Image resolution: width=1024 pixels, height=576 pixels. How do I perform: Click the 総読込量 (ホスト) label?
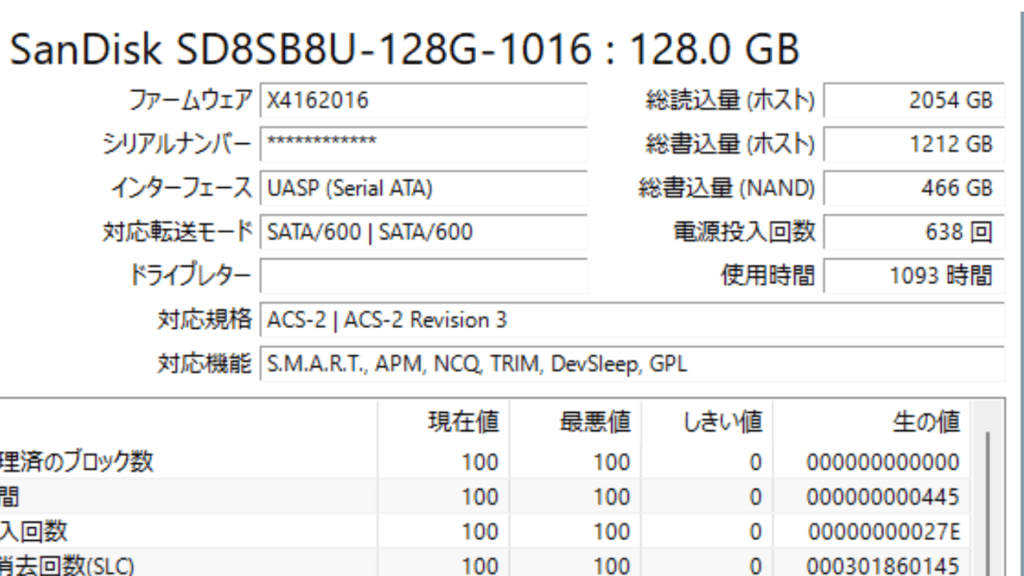point(730,100)
